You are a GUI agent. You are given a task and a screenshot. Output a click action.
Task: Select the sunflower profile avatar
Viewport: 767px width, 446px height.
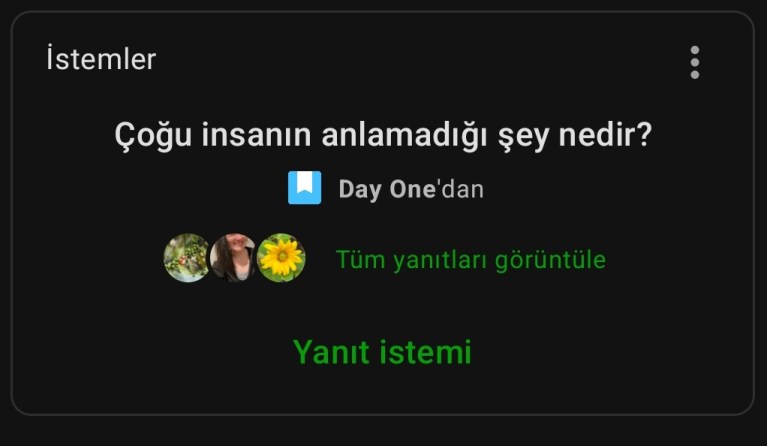click(281, 258)
